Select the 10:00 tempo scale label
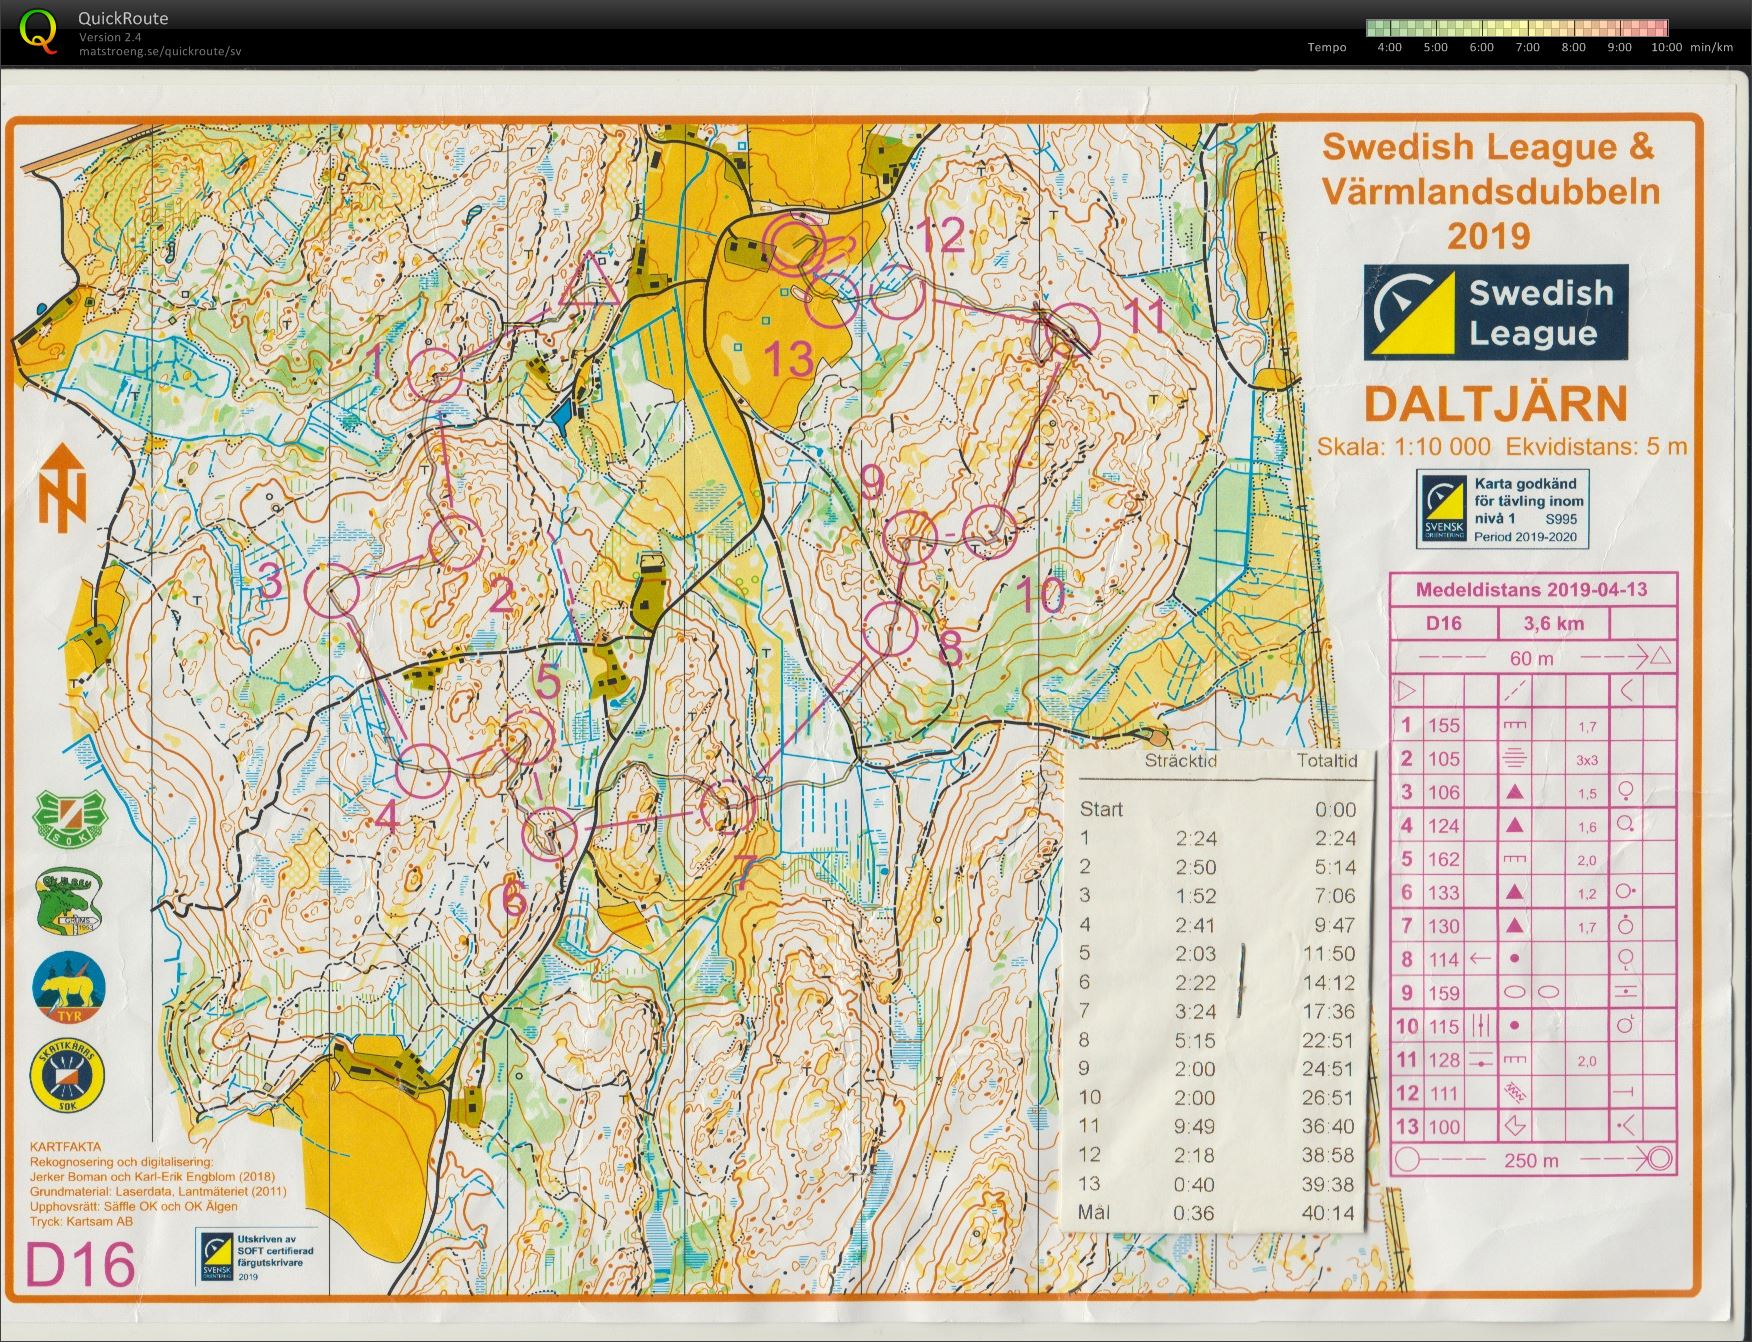The width and height of the screenshot is (1752, 1342). click(1667, 47)
